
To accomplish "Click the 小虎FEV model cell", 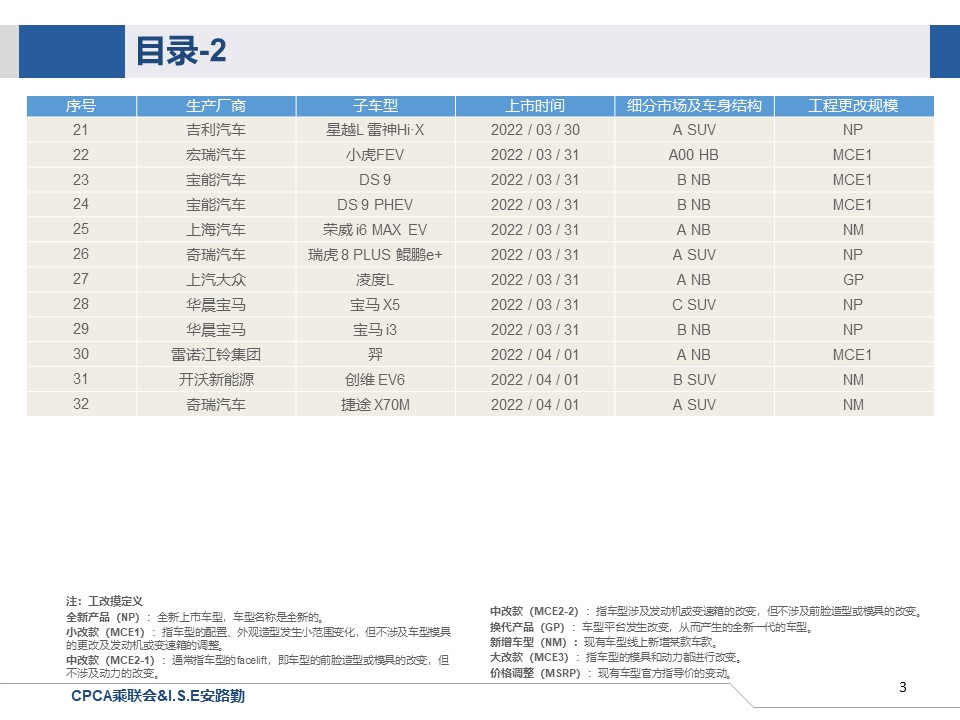I will (x=375, y=155).
